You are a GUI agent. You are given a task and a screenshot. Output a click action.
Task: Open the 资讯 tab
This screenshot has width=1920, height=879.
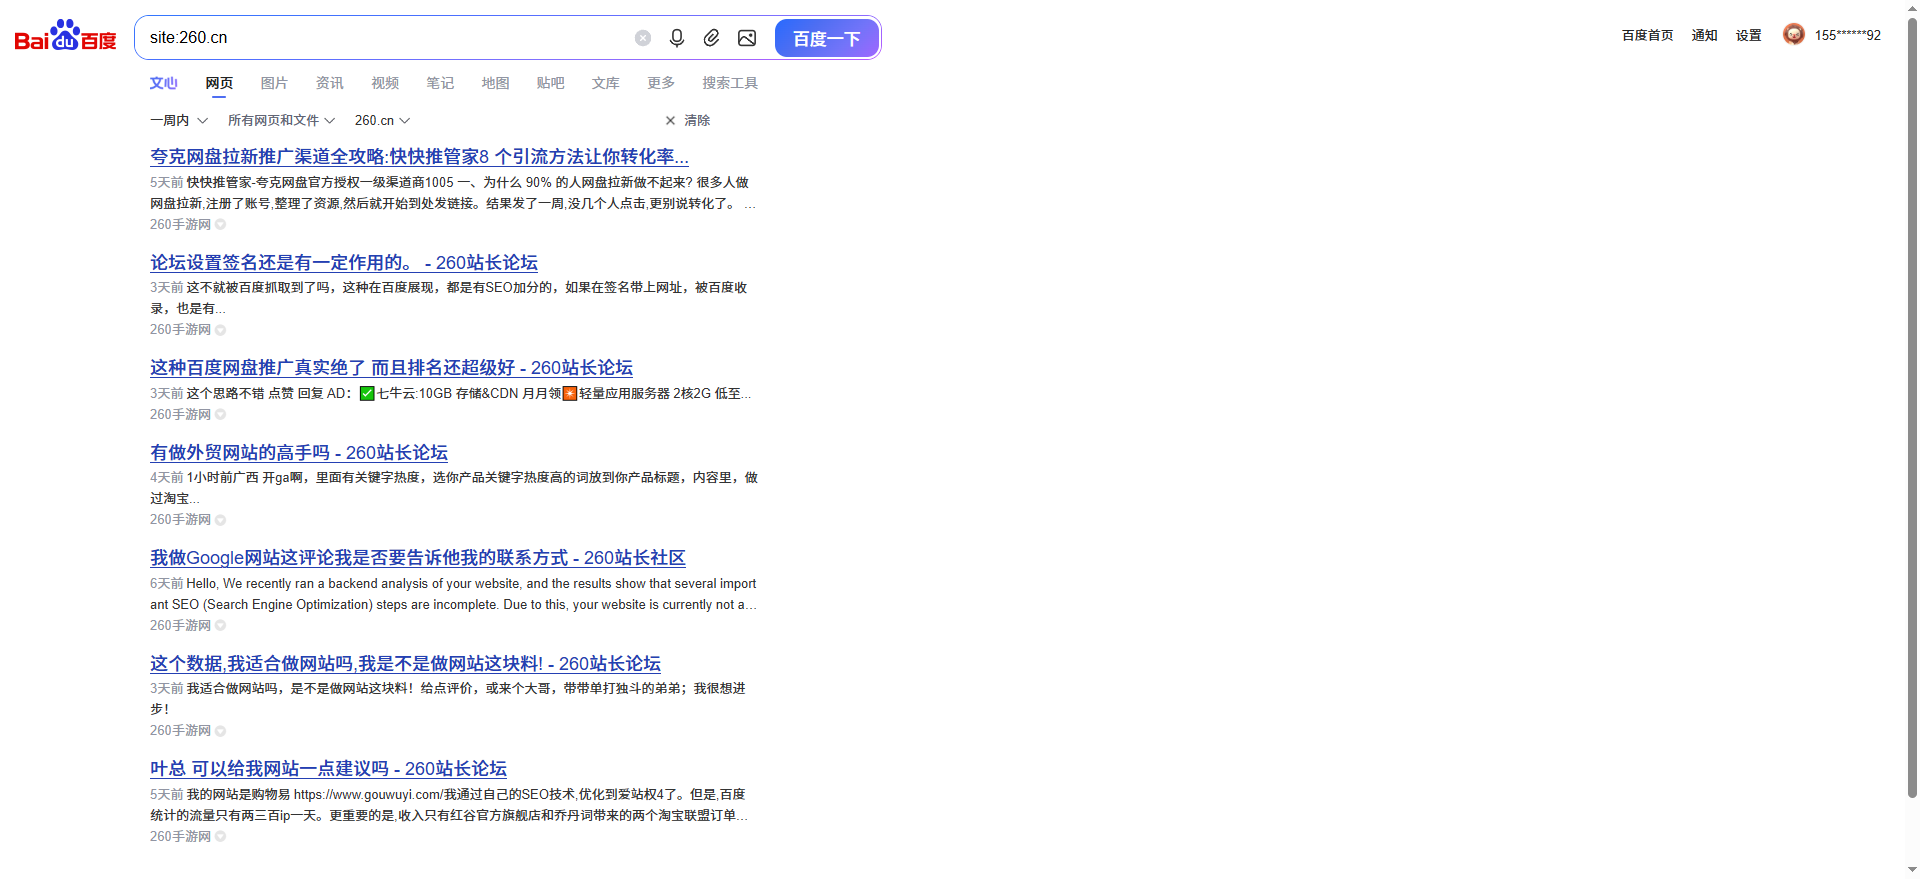(x=329, y=83)
